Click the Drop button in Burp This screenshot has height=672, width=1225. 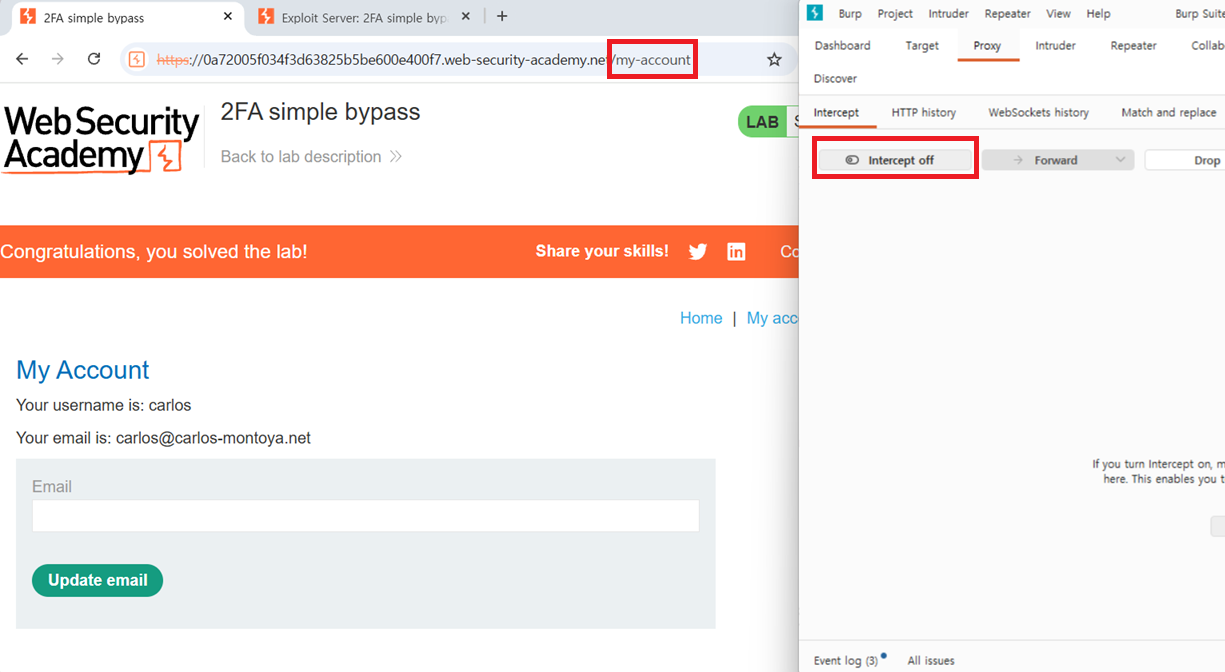(1185, 160)
